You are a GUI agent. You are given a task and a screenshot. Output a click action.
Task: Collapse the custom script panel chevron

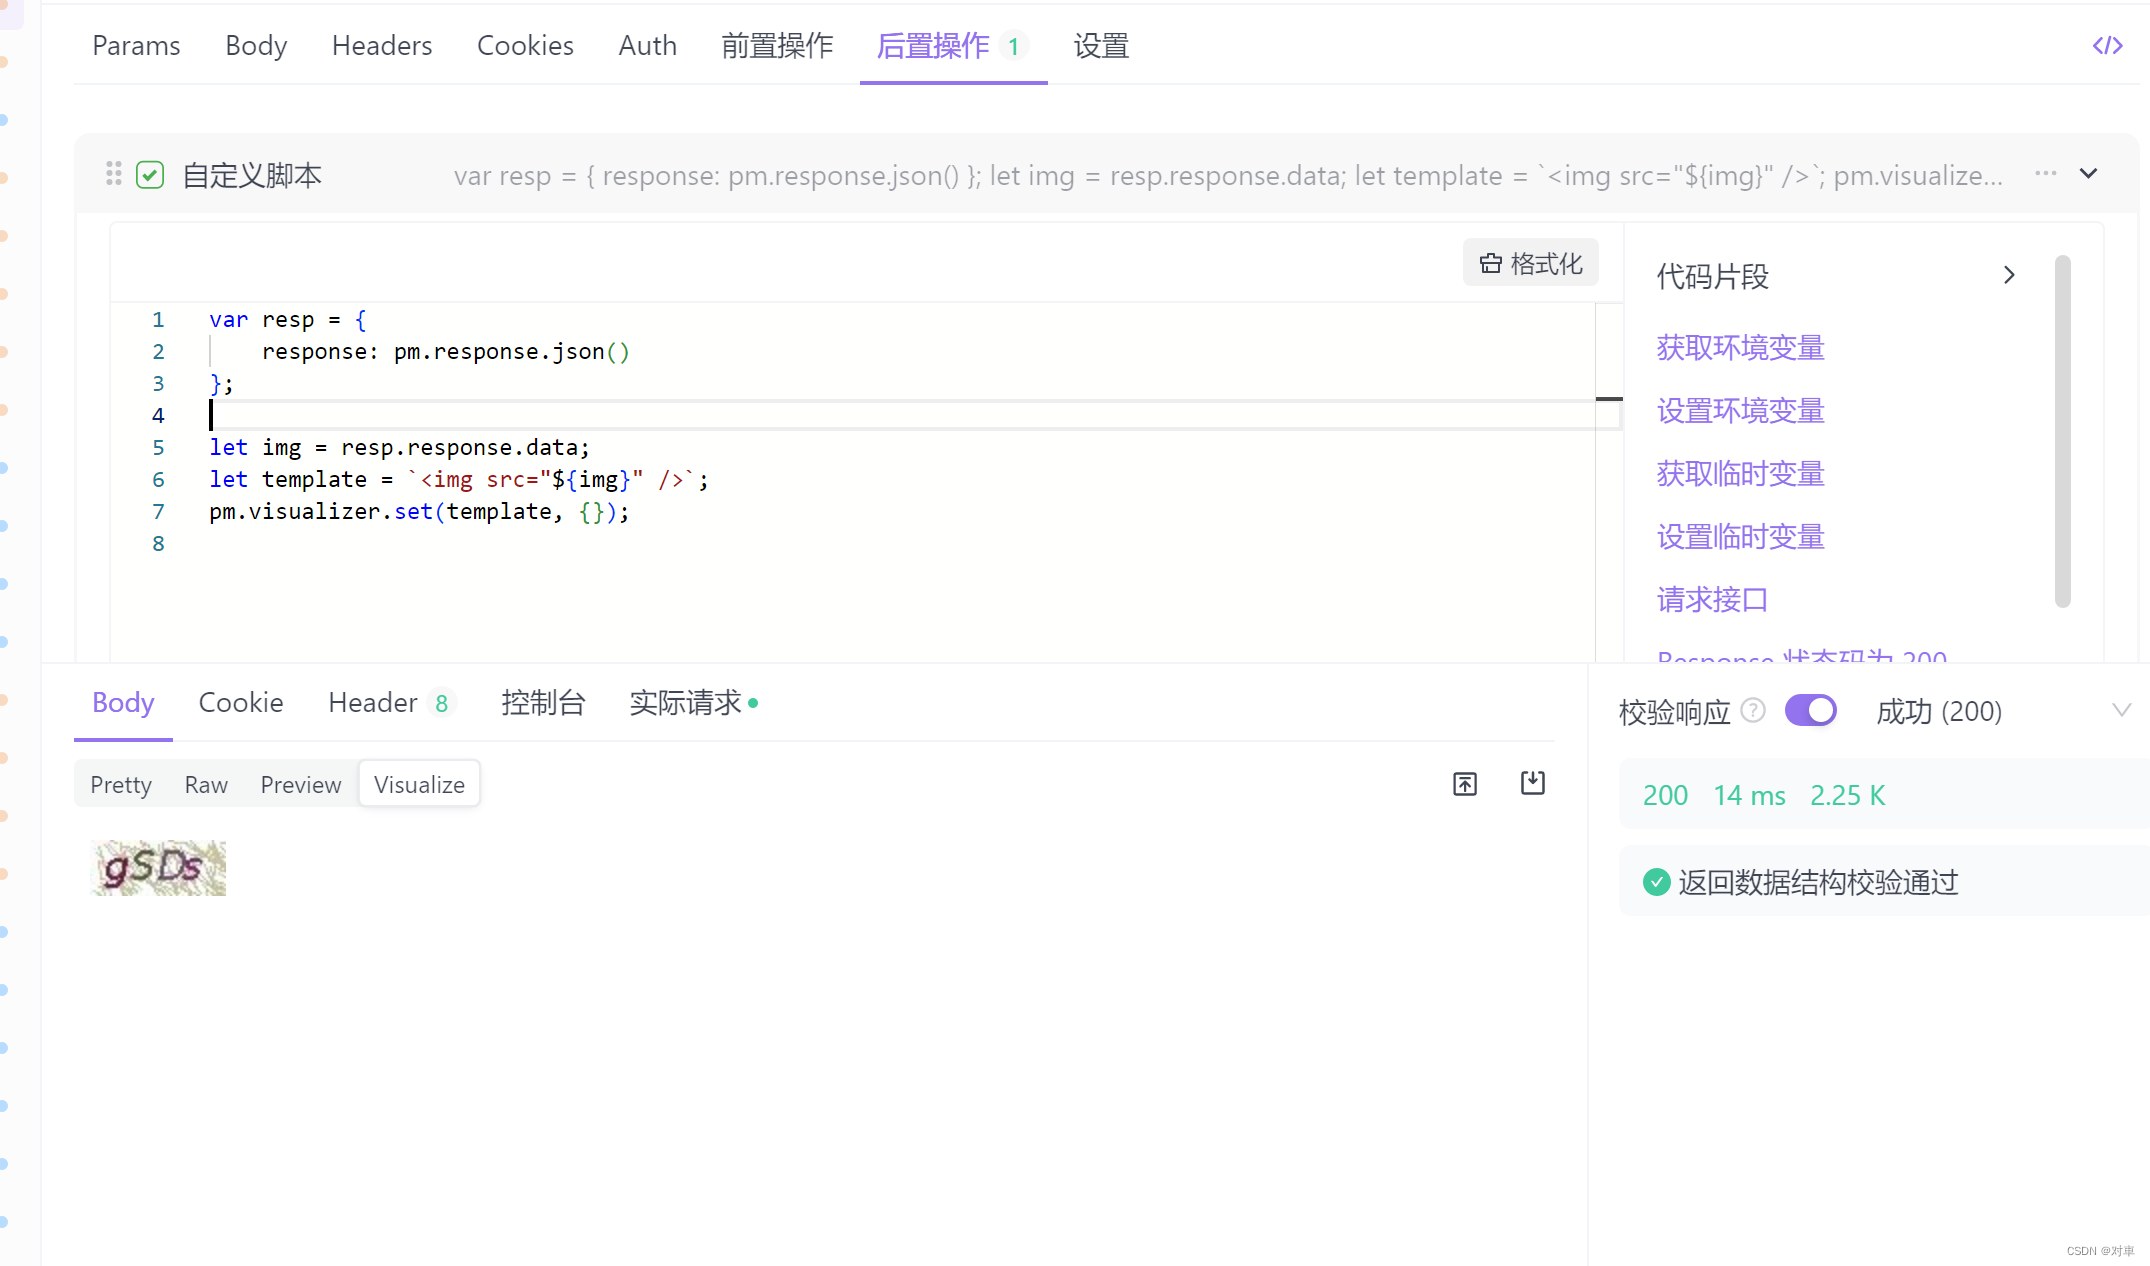pyautogui.click(x=2088, y=174)
